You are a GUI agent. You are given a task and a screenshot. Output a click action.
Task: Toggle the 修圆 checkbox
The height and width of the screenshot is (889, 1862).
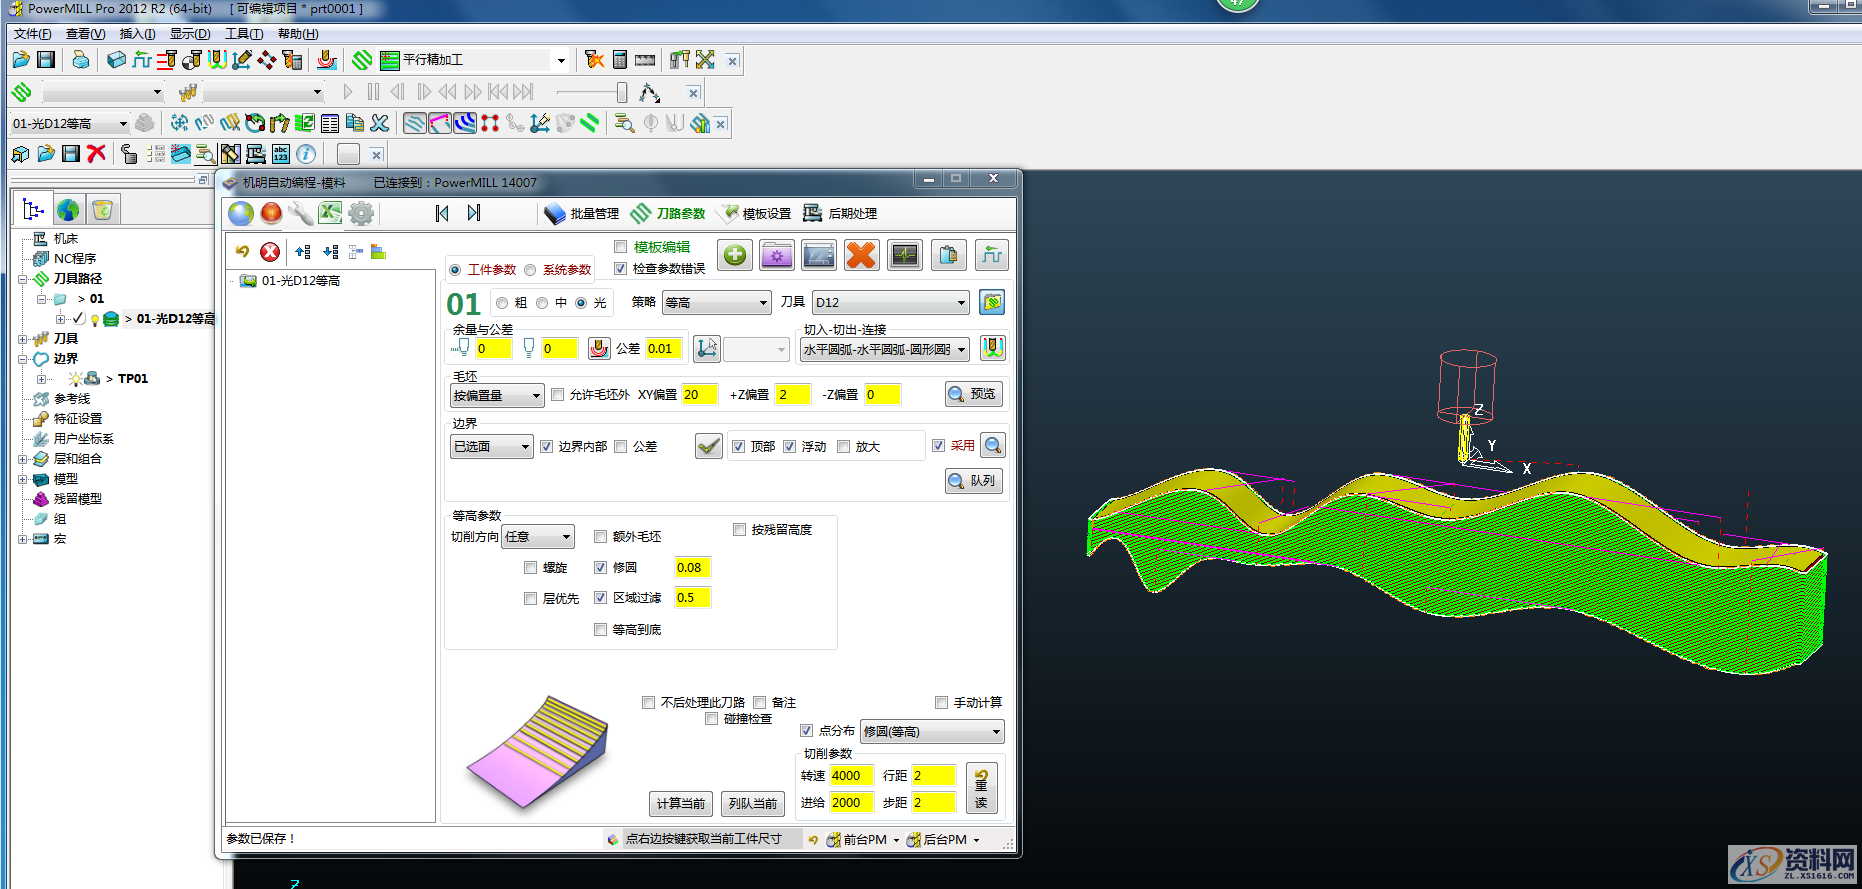601,568
